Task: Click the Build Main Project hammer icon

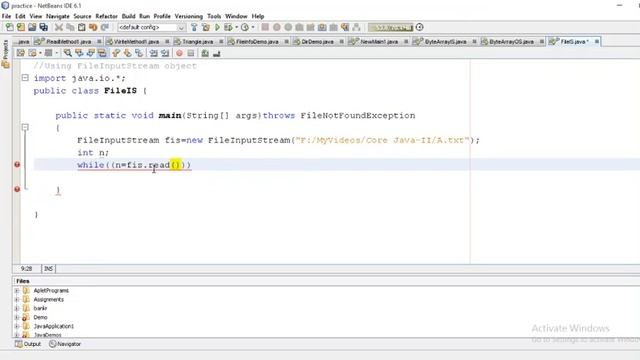Action: tap(194, 27)
